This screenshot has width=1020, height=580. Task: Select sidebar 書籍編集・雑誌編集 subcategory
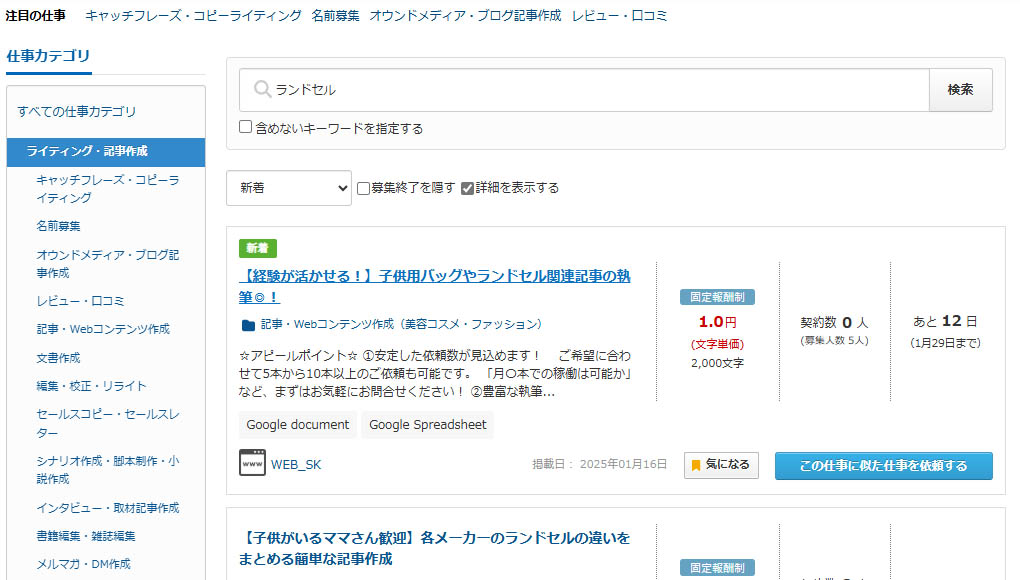pyautogui.click(x=86, y=536)
